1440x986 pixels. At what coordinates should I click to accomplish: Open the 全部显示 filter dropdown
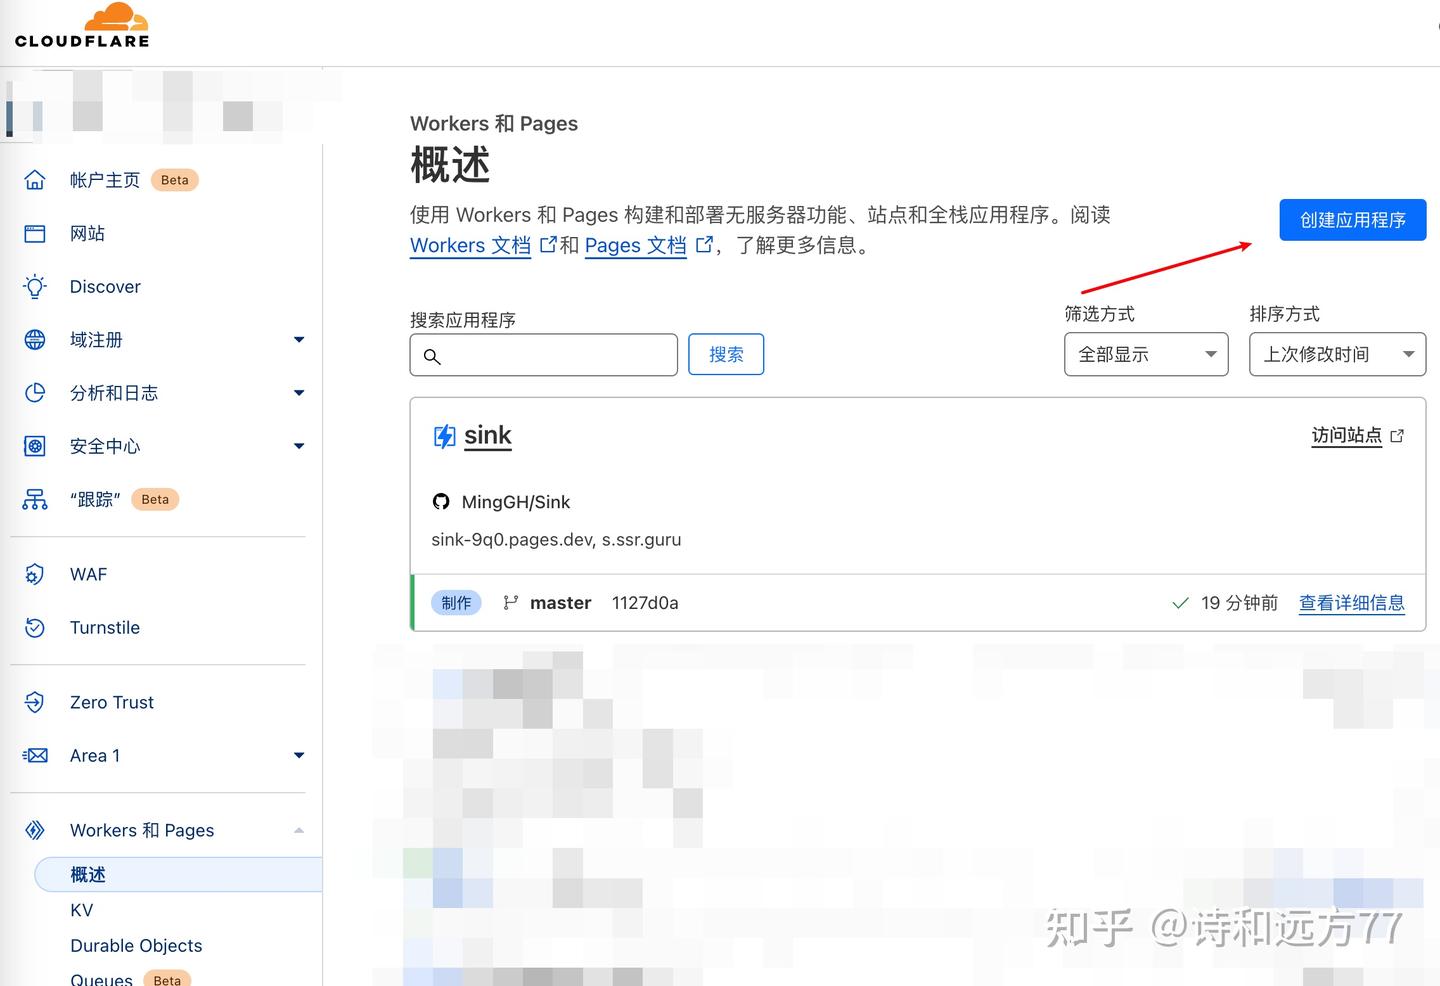coord(1146,354)
